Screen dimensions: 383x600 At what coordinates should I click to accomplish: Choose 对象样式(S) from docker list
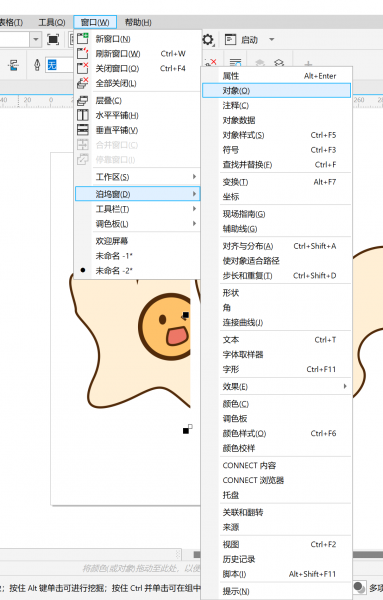click(x=276, y=135)
